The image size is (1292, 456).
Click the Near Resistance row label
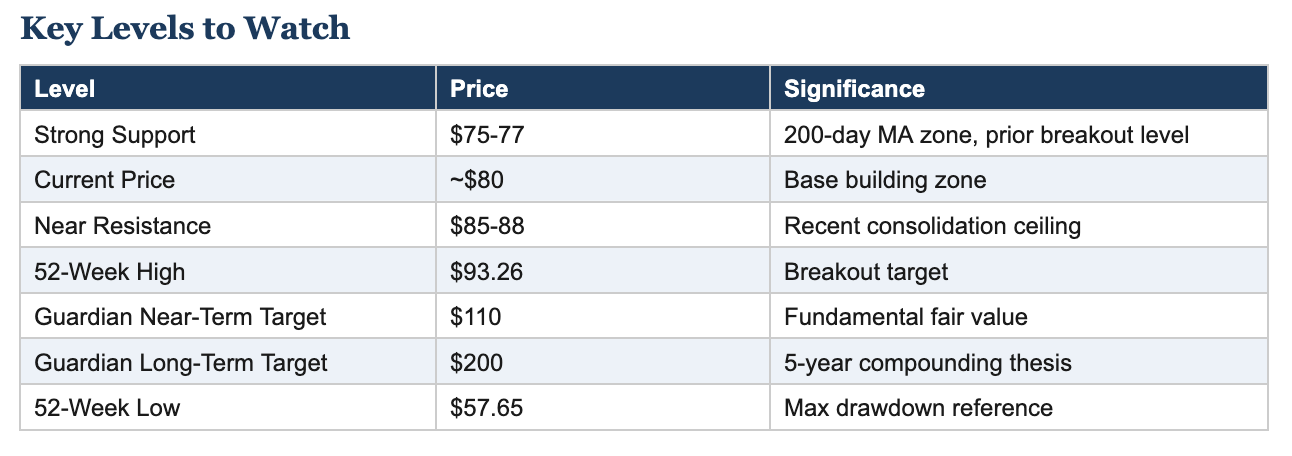(122, 226)
